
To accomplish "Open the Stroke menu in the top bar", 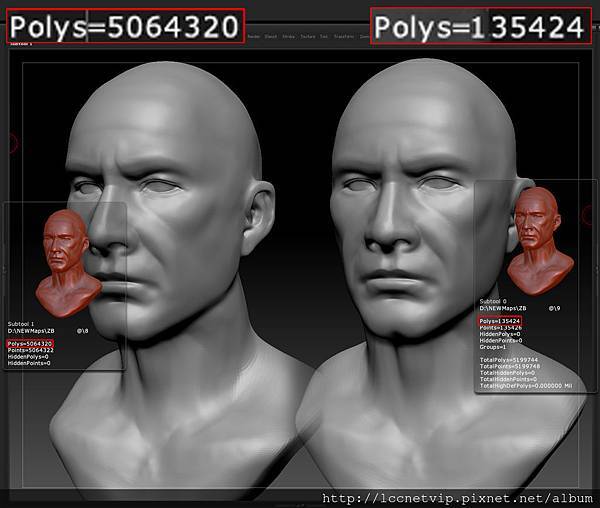I will 289,36.
